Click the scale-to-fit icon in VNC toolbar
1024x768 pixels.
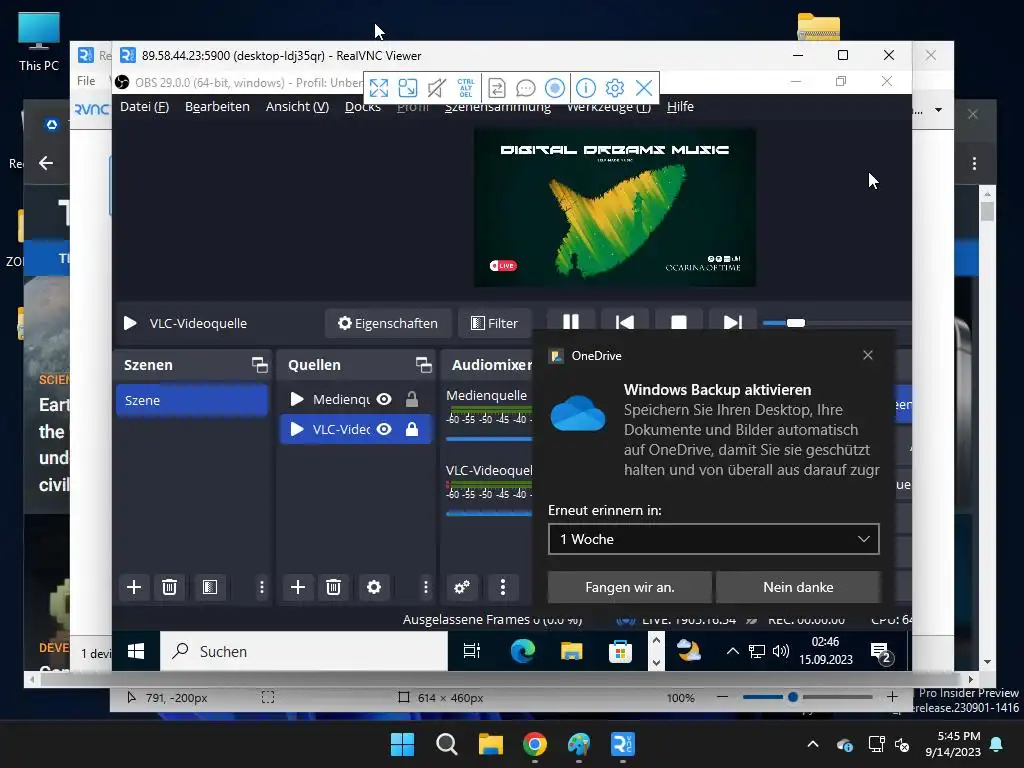pyautogui.click(x=408, y=88)
